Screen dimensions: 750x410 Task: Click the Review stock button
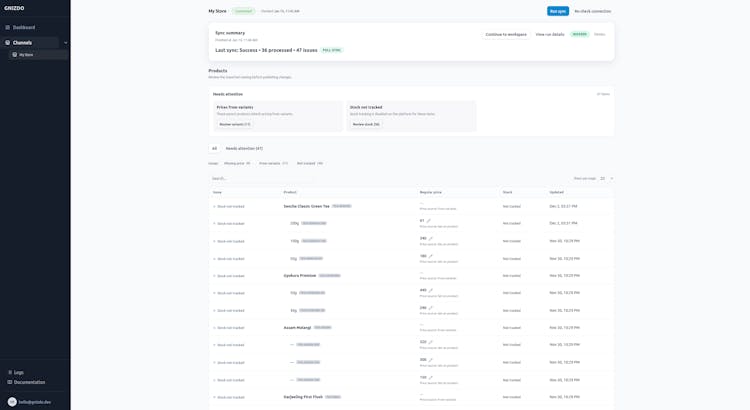coord(366,124)
